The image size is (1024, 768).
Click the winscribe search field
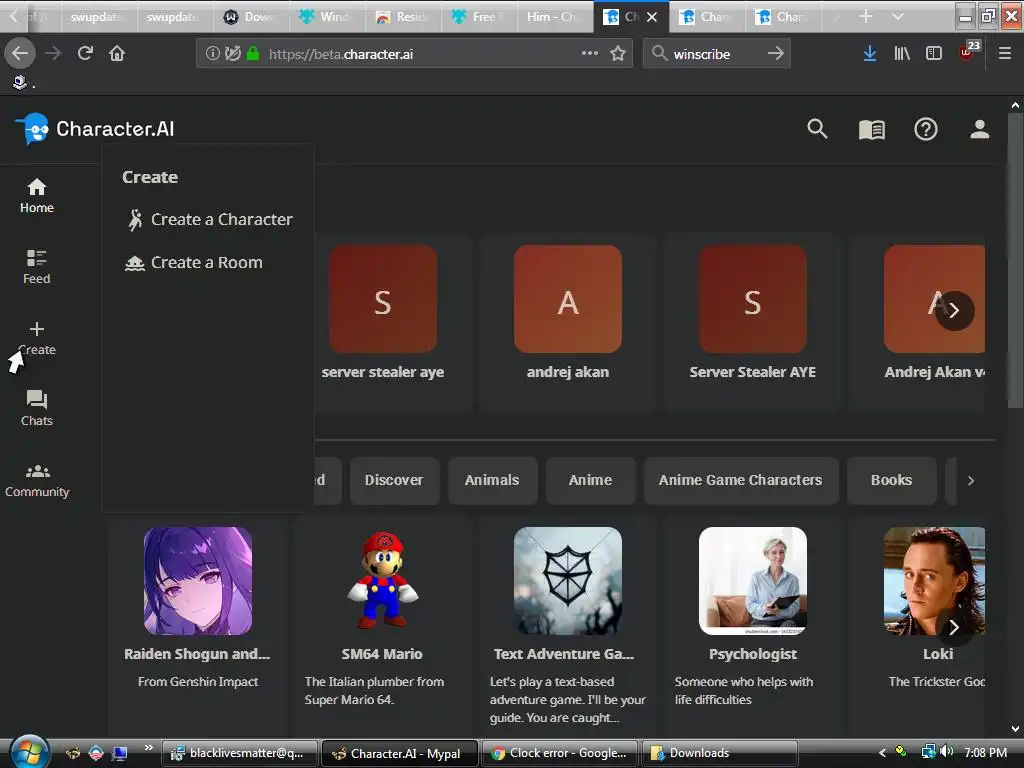[x=717, y=54]
